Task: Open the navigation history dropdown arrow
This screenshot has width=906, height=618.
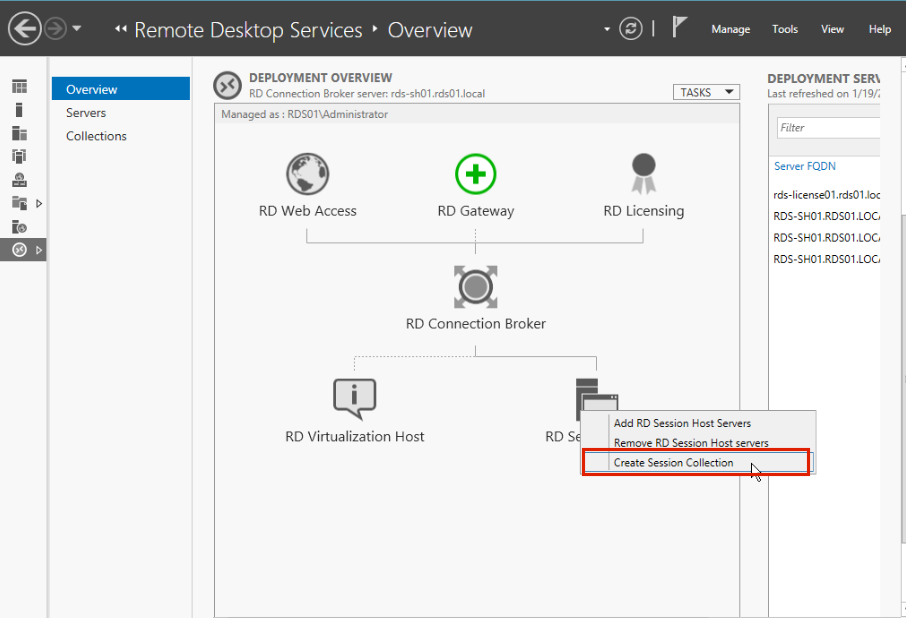Action: pyautogui.click(x=77, y=29)
